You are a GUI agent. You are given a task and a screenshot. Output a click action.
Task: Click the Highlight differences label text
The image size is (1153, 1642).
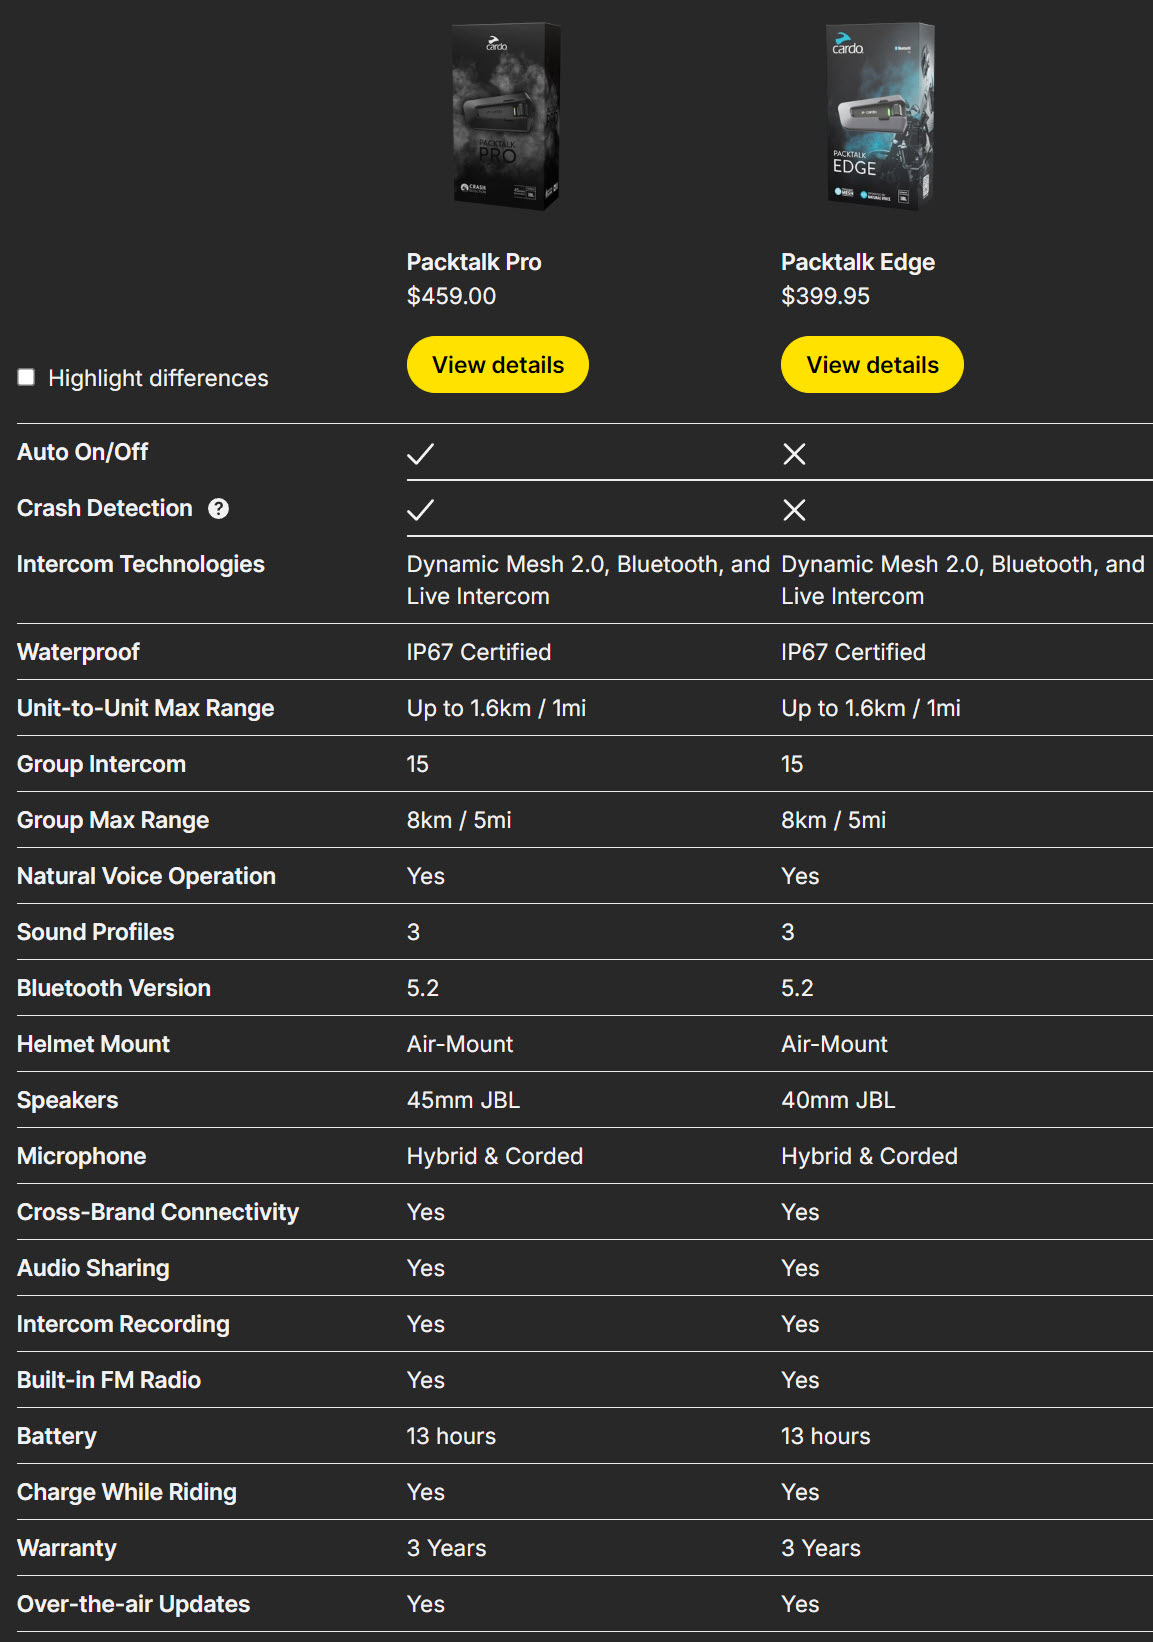pyautogui.click(x=158, y=378)
